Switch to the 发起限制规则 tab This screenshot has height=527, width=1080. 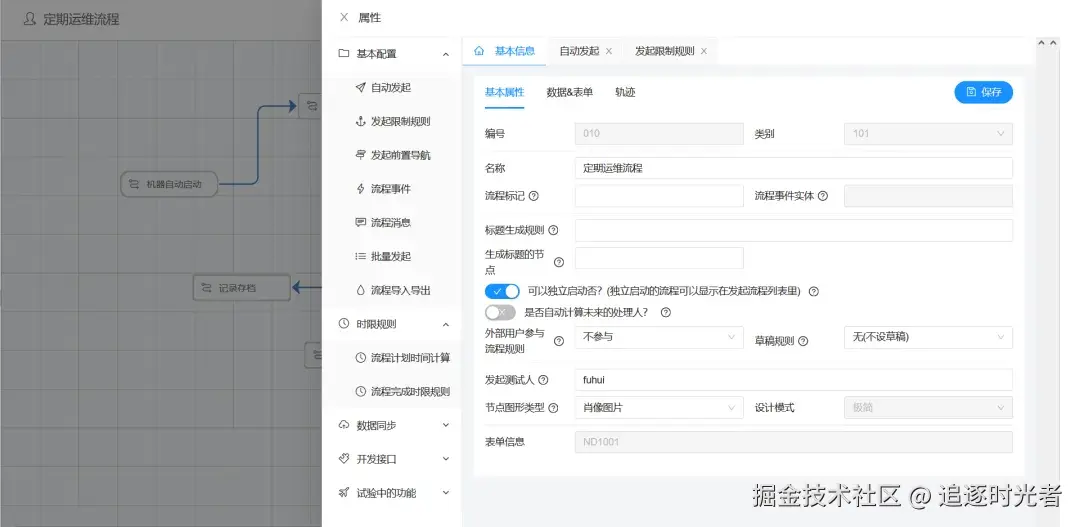pyautogui.click(x=664, y=51)
